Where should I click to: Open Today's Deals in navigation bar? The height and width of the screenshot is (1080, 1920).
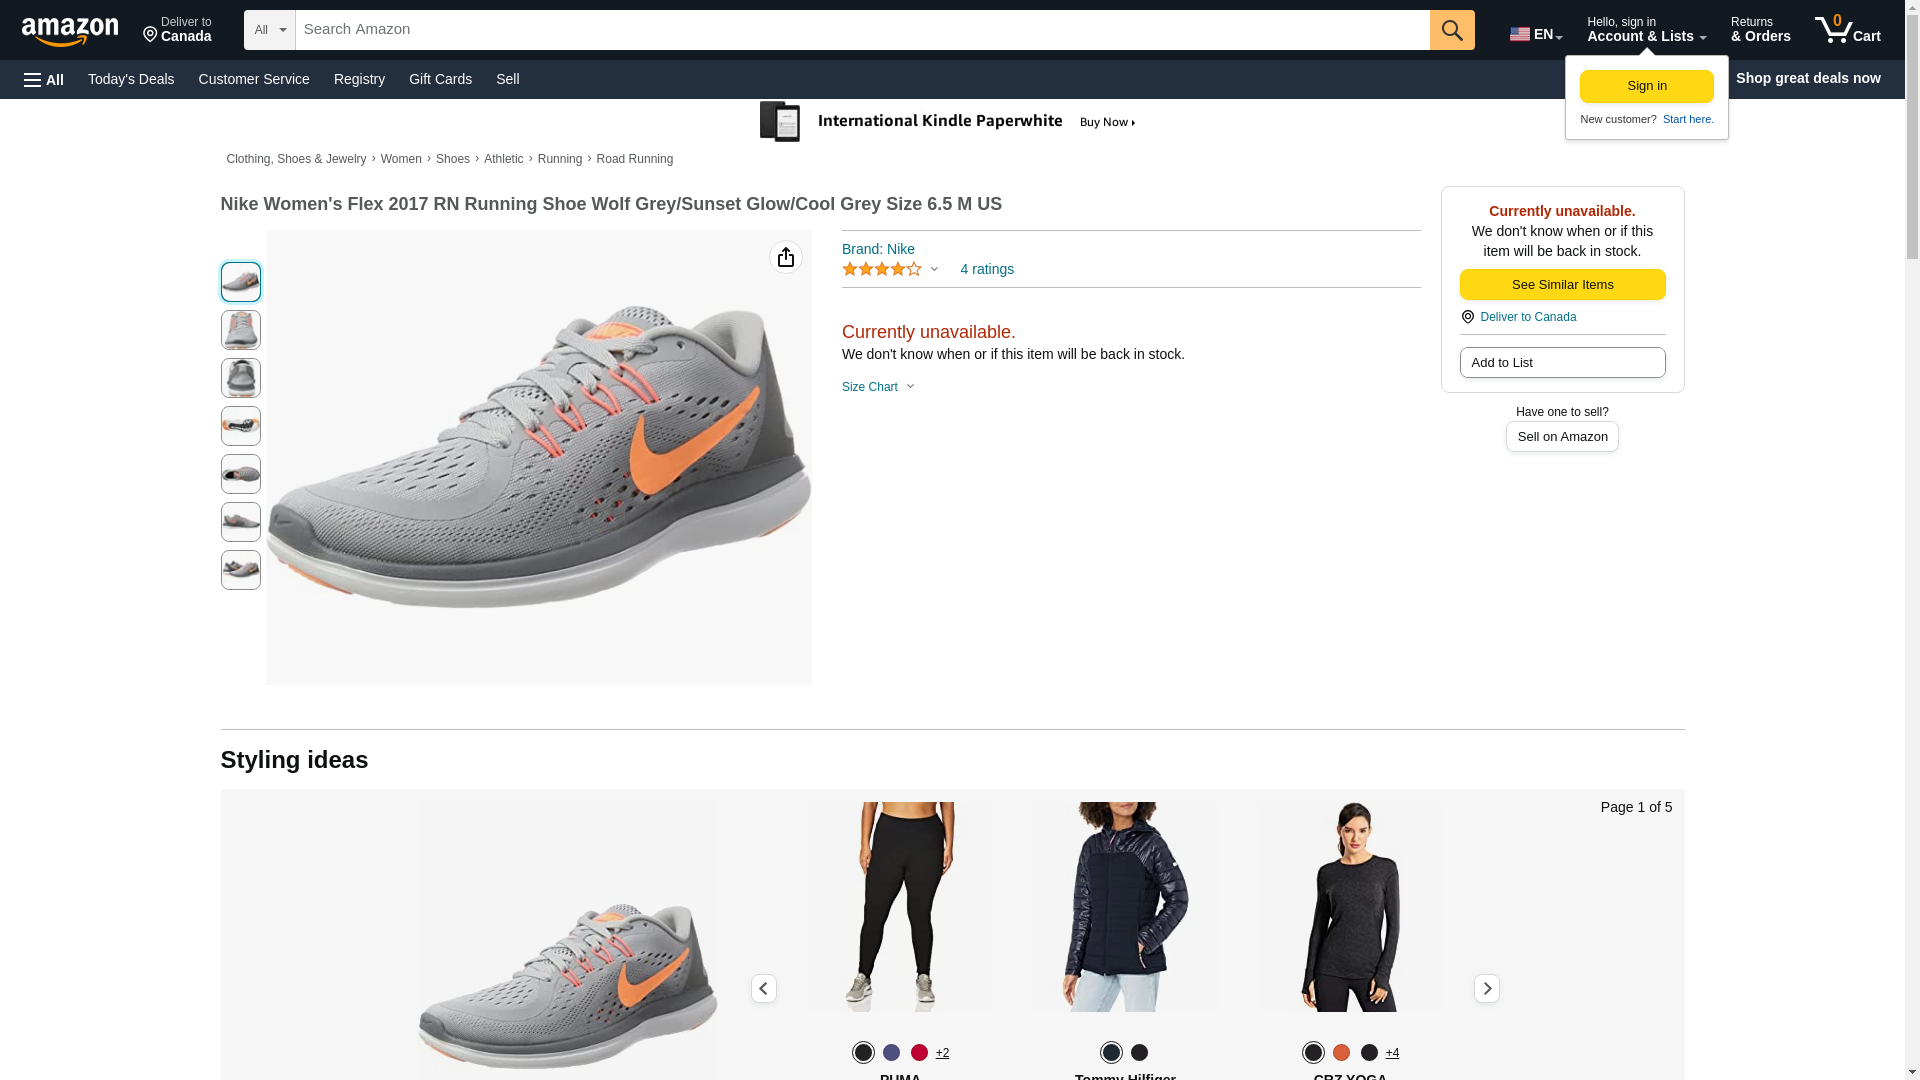[x=131, y=79]
